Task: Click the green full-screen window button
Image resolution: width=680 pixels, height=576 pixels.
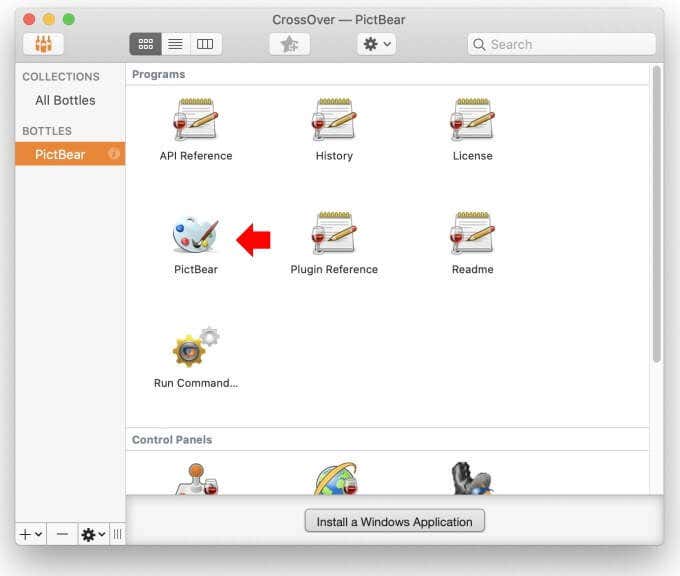Action: point(69,20)
